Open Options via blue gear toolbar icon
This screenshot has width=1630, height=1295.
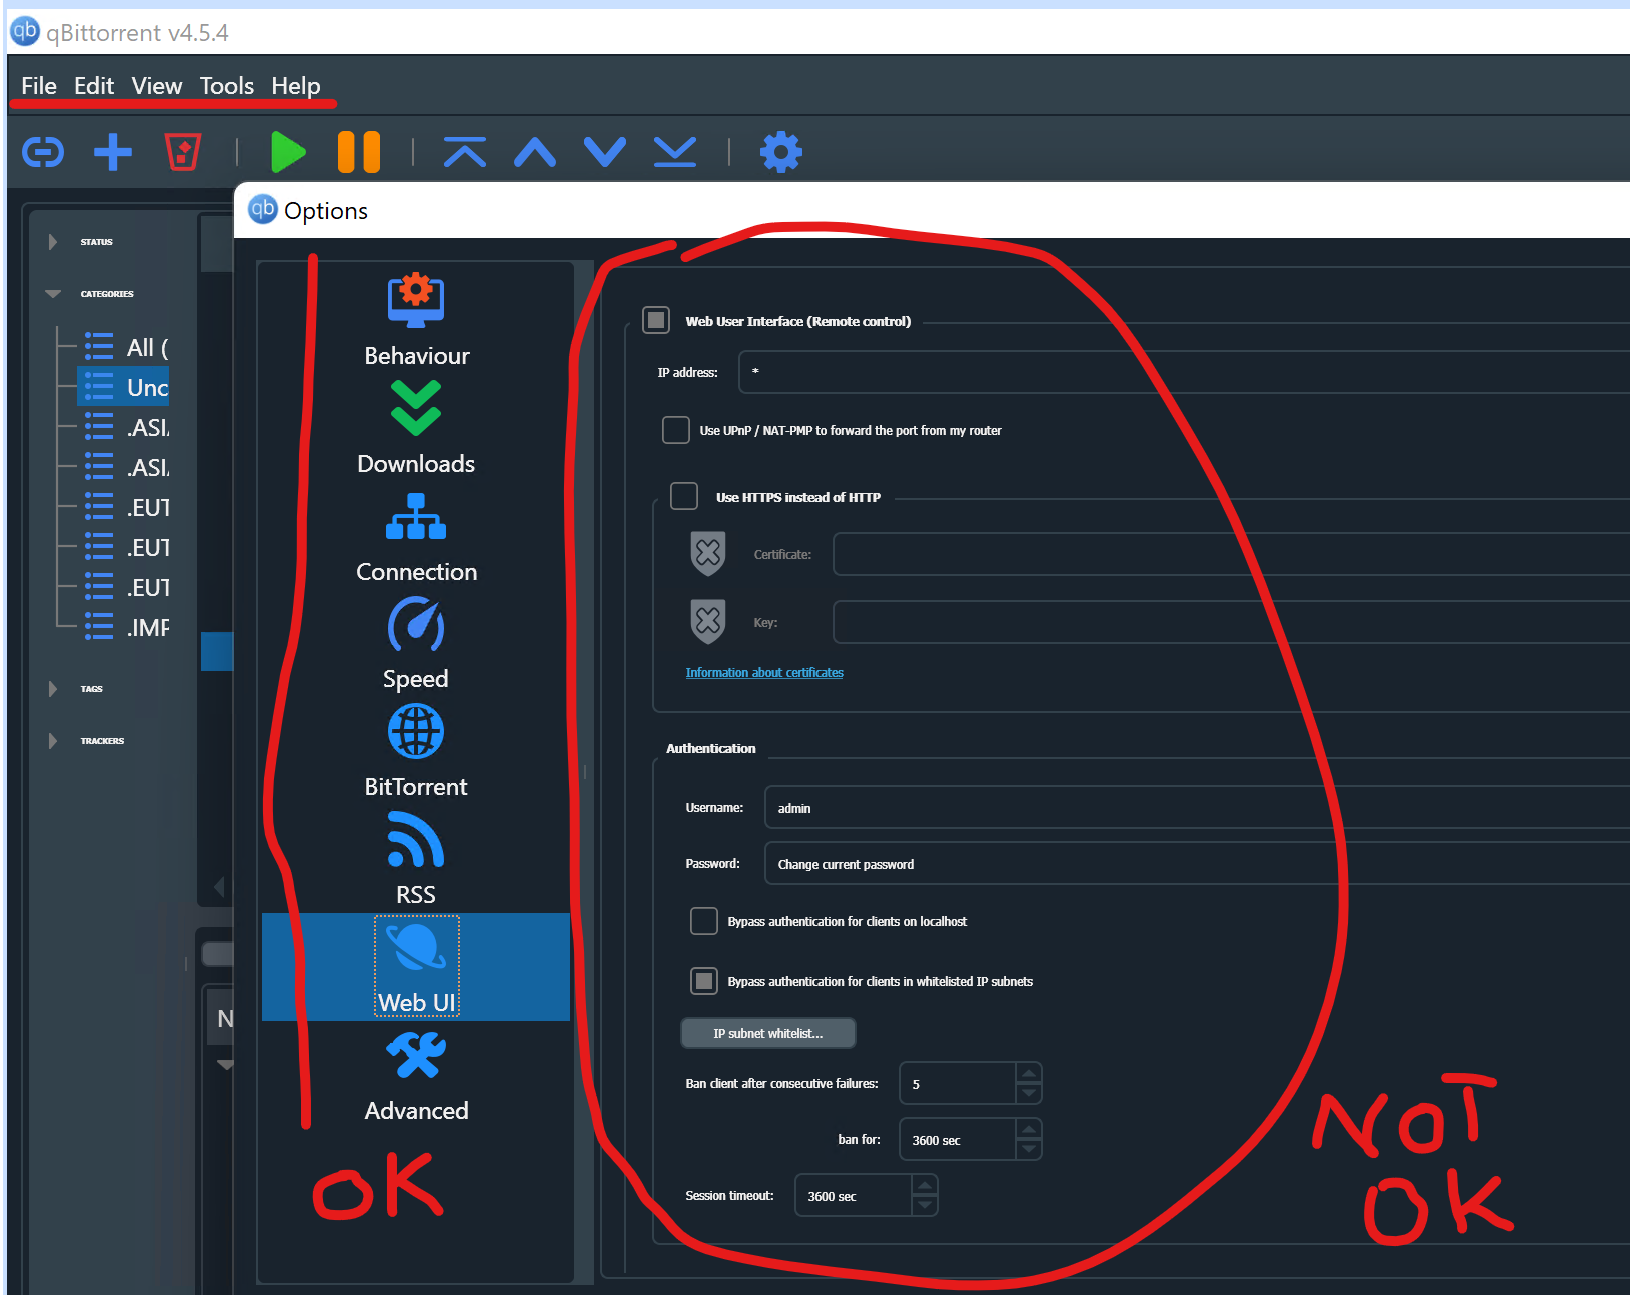coord(781,152)
